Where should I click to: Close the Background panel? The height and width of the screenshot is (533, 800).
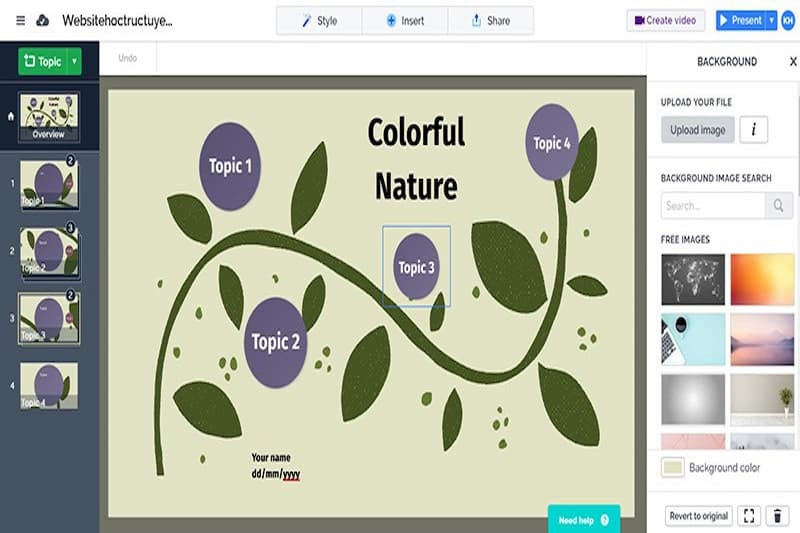click(x=793, y=61)
